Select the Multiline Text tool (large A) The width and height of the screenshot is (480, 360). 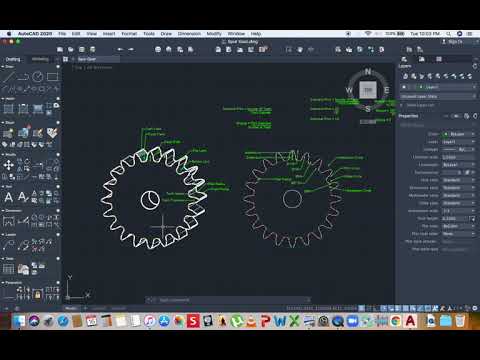pos(8,197)
